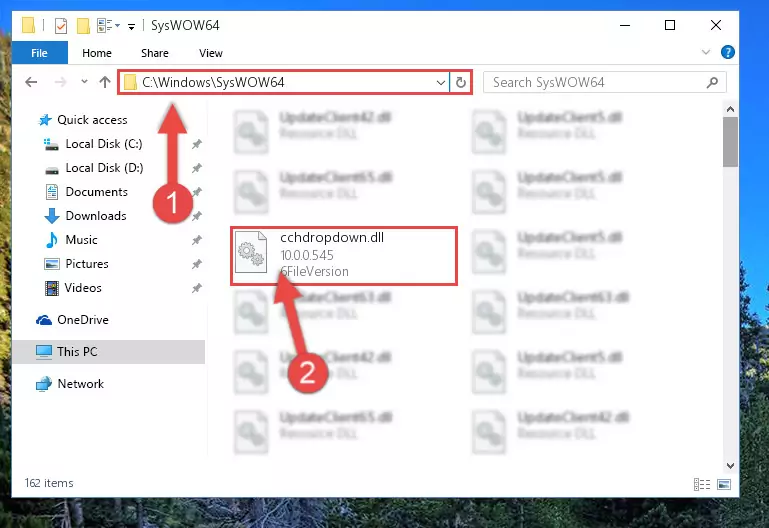Click the New folder icon in title bar
This screenshot has width=769, height=528.
(x=83, y=25)
